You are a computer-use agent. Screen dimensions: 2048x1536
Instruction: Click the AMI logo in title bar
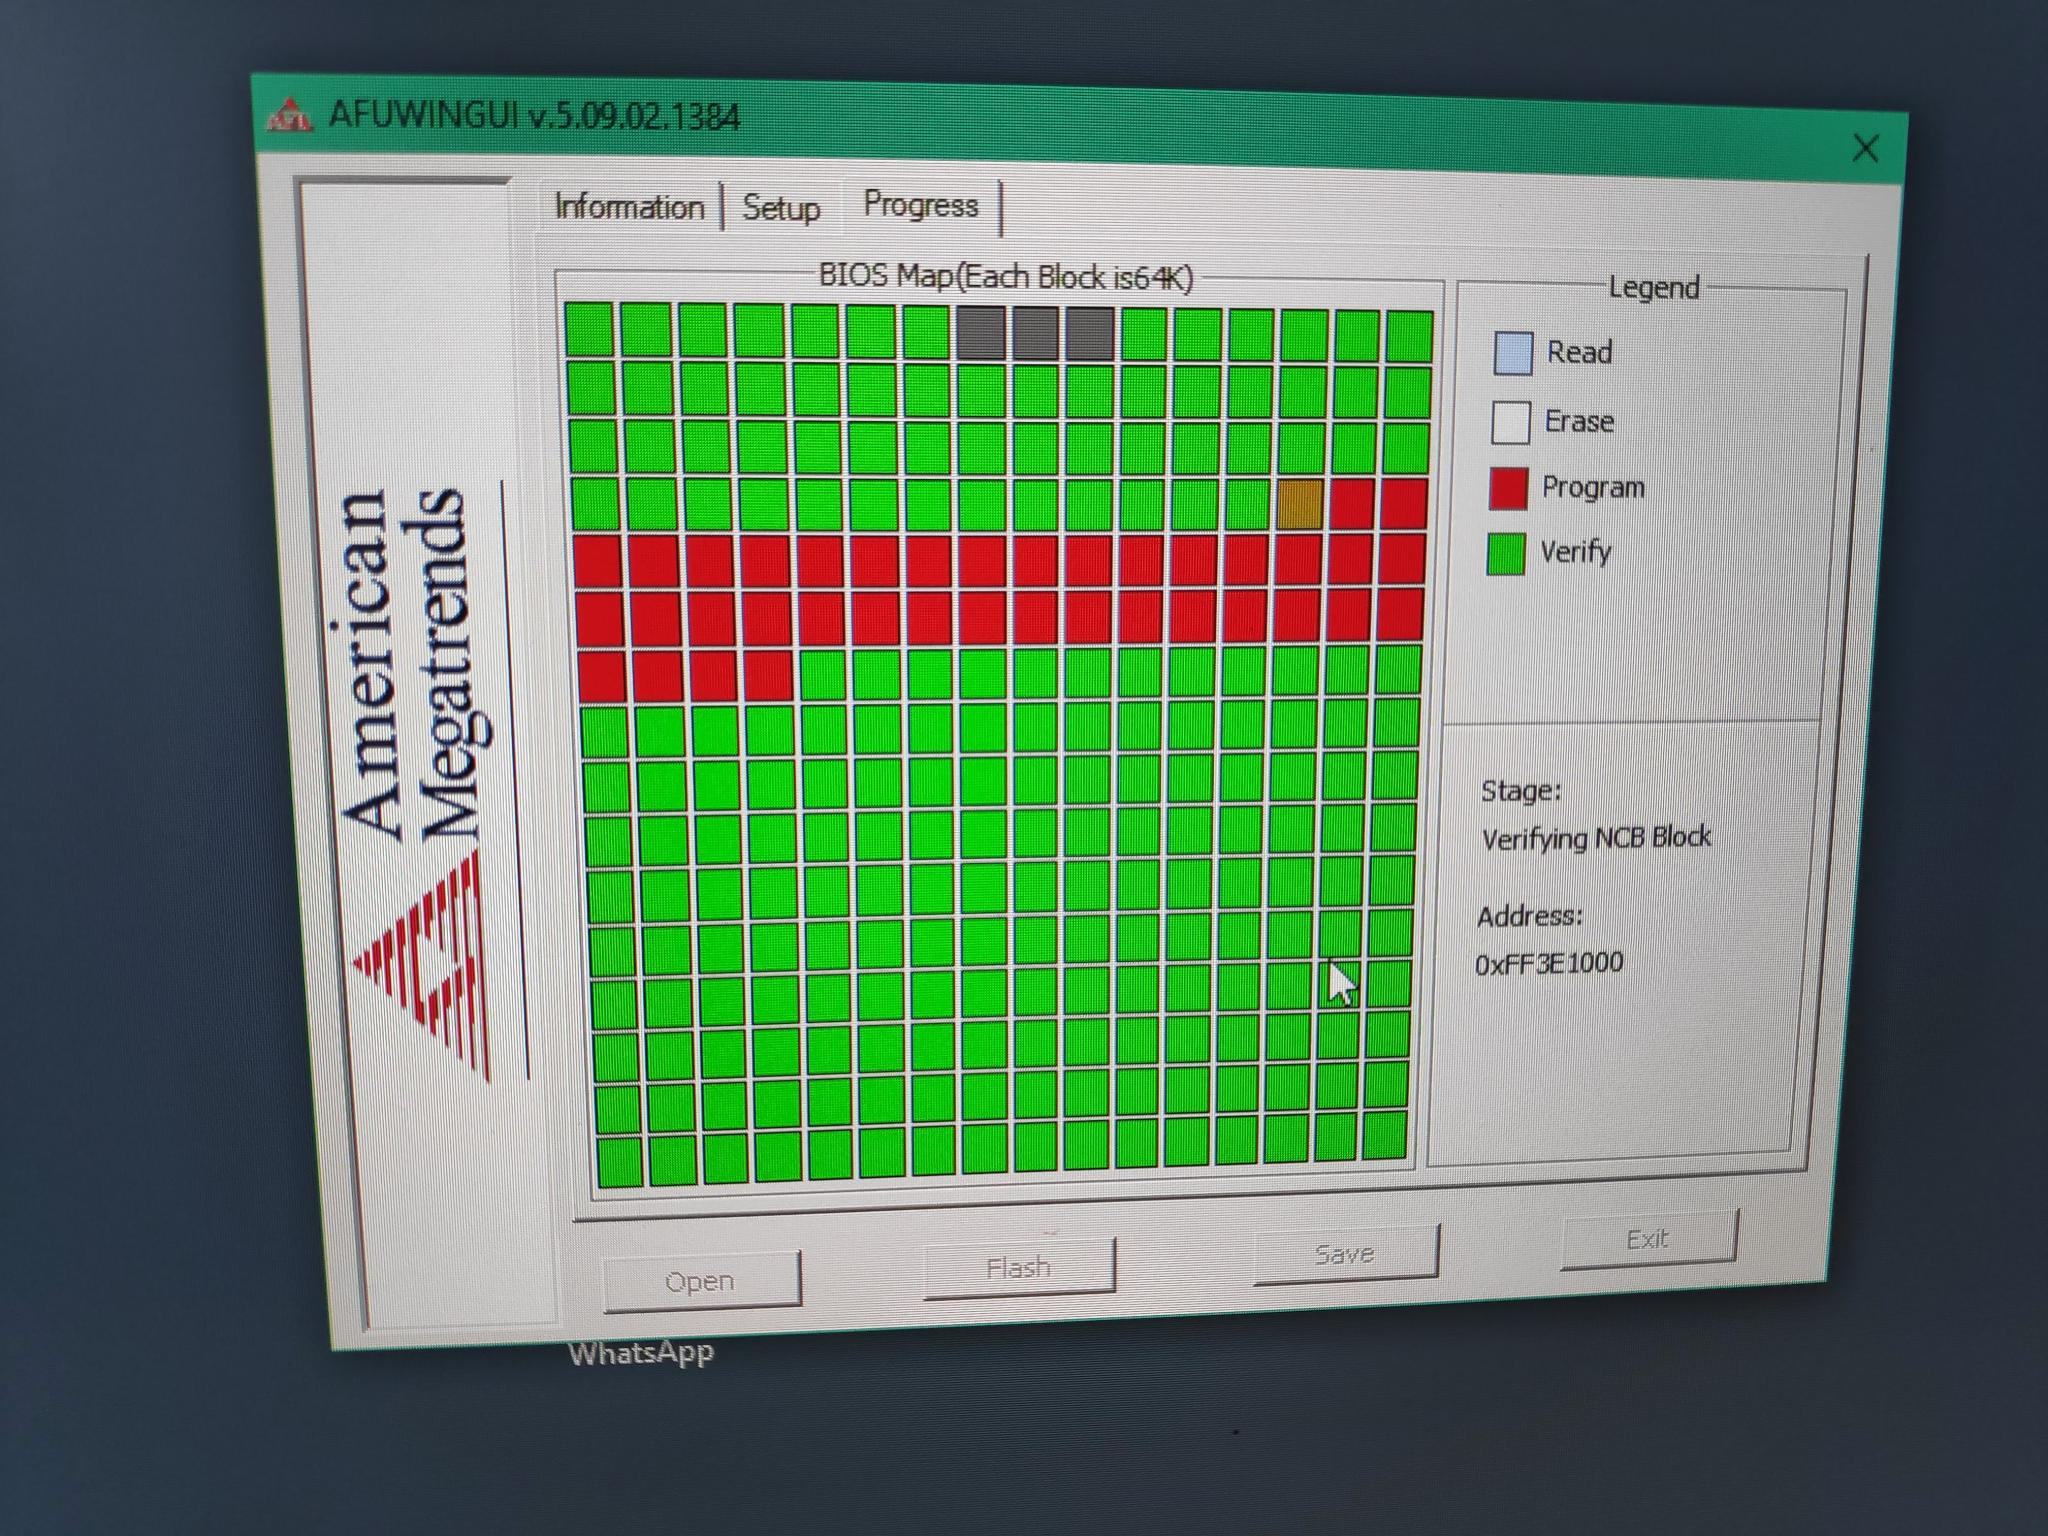coord(290,114)
